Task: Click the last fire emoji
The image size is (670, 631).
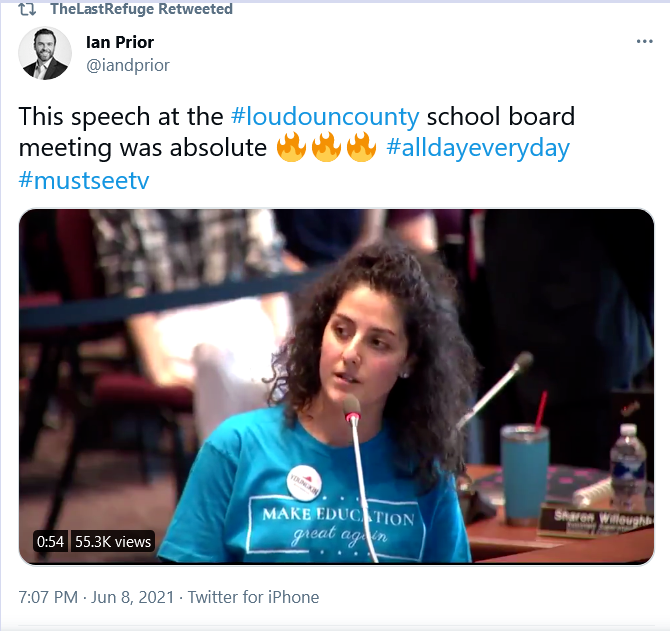Action: click(361, 147)
